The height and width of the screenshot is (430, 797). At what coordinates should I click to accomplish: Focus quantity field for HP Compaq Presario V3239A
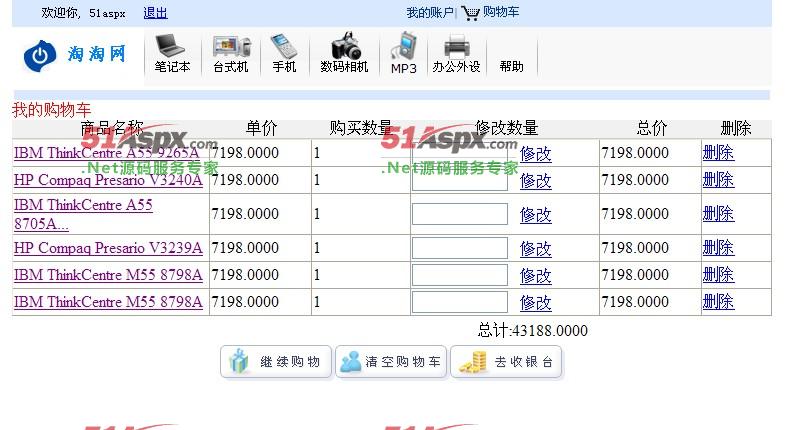click(x=459, y=248)
